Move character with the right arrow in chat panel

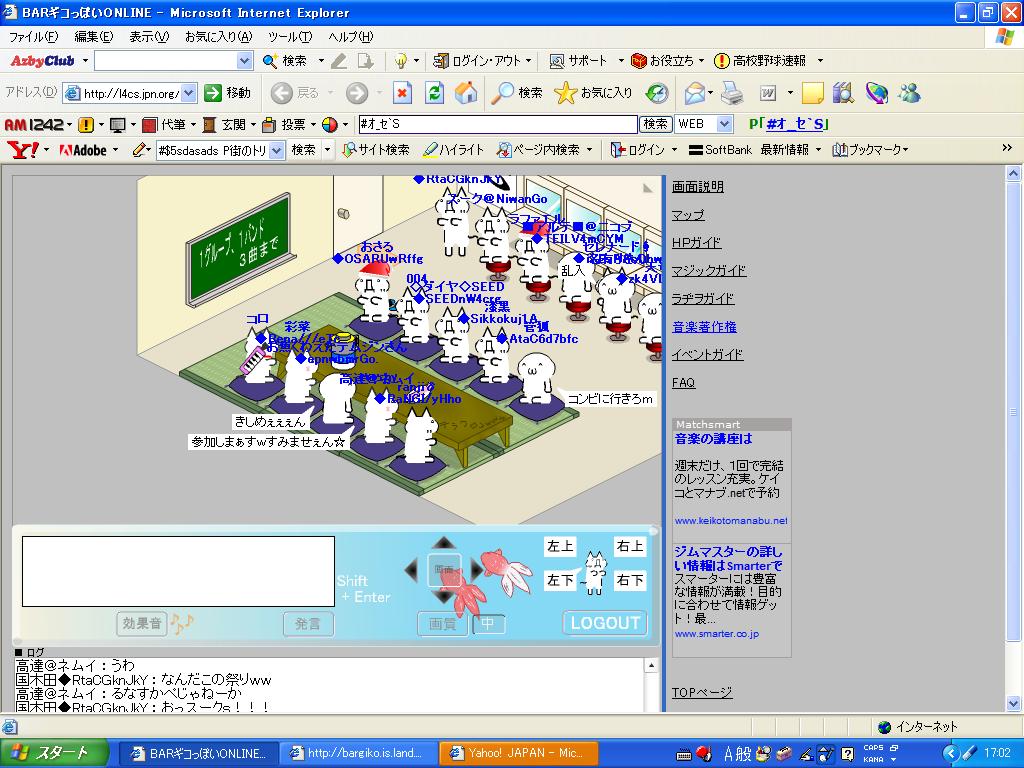click(477, 569)
